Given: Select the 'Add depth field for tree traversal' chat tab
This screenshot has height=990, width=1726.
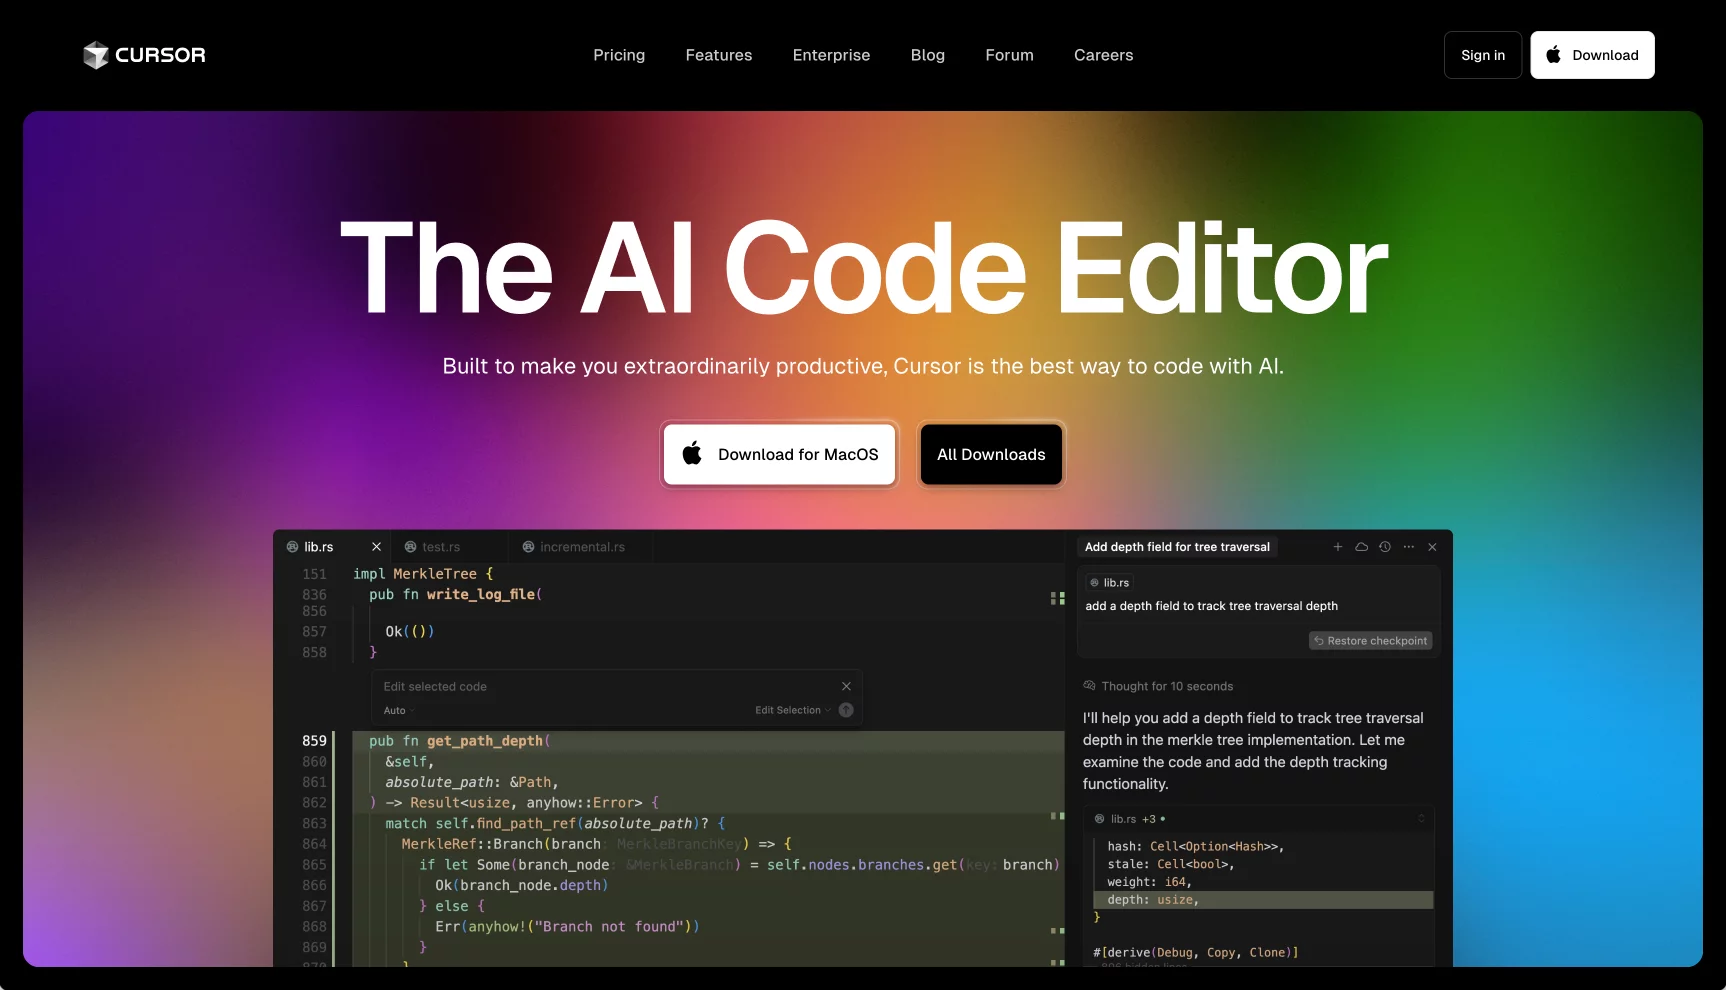Looking at the screenshot, I should (x=1177, y=547).
